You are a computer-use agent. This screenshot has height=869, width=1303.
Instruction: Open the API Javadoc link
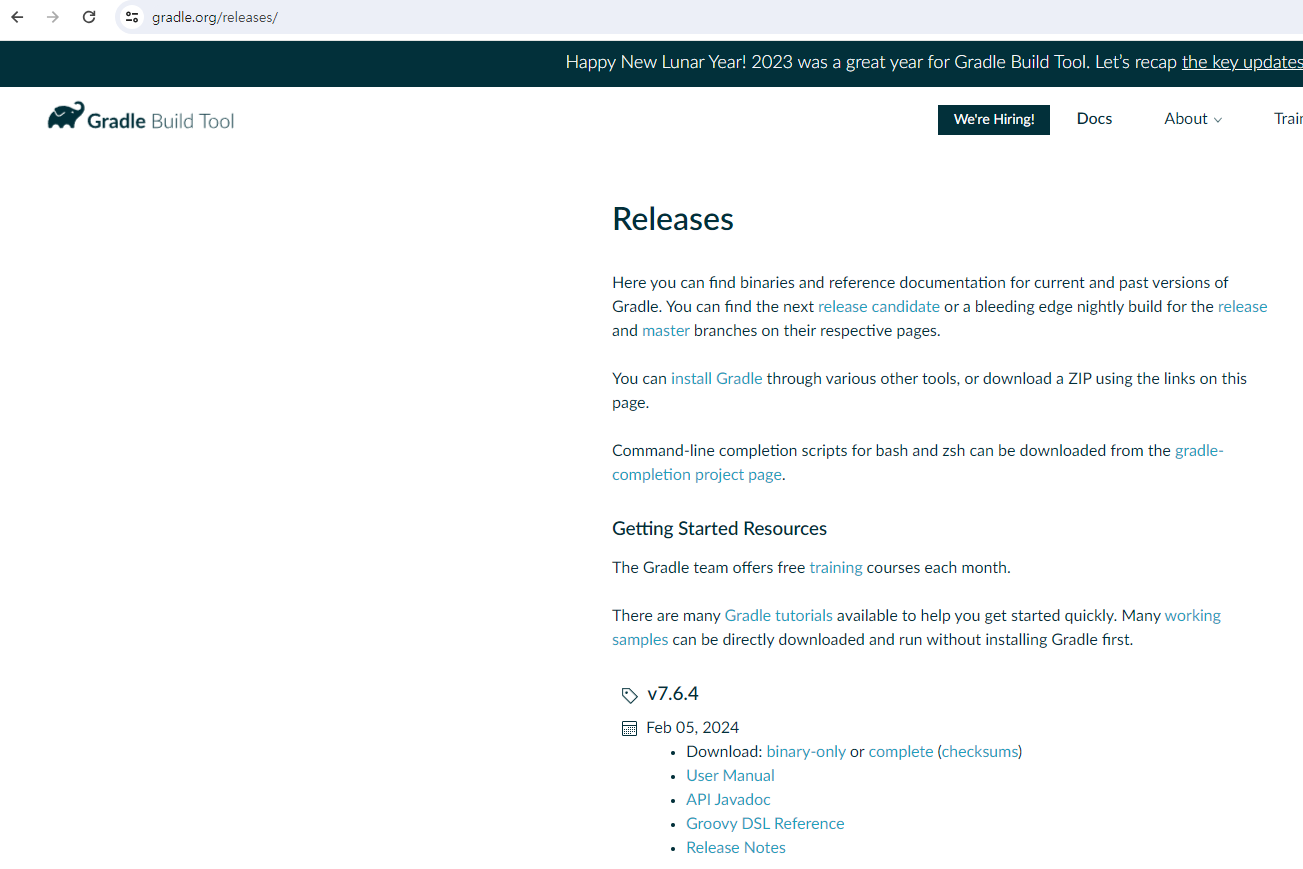pyautogui.click(x=728, y=799)
